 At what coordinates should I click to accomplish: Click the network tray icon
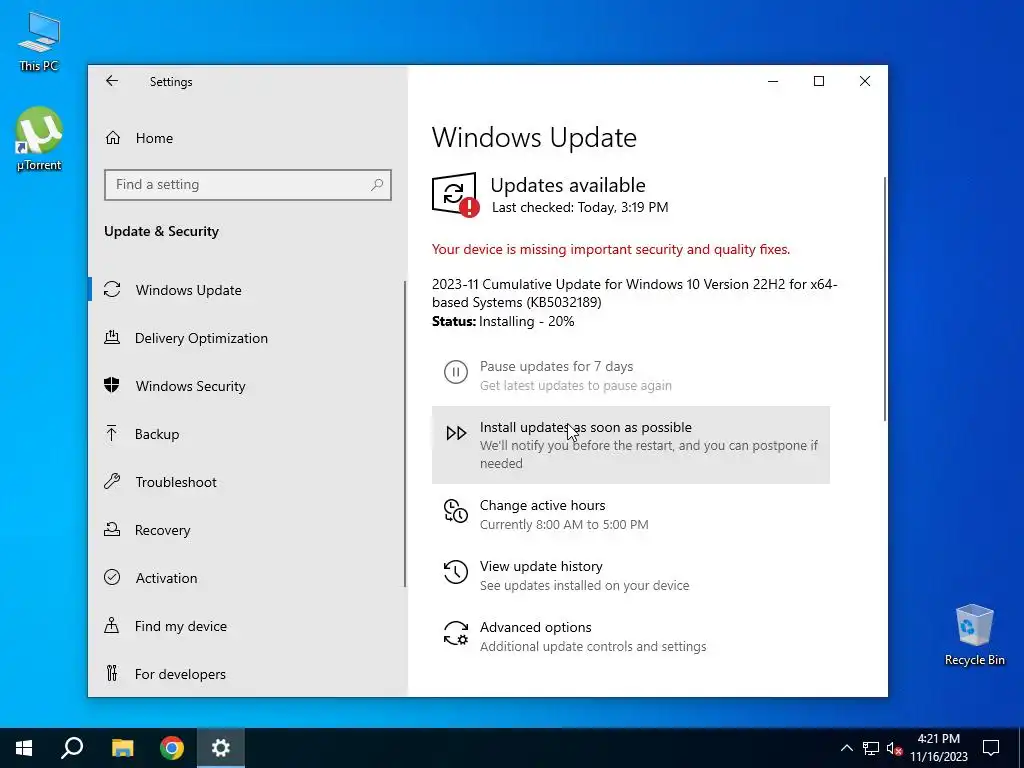click(871, 748)
